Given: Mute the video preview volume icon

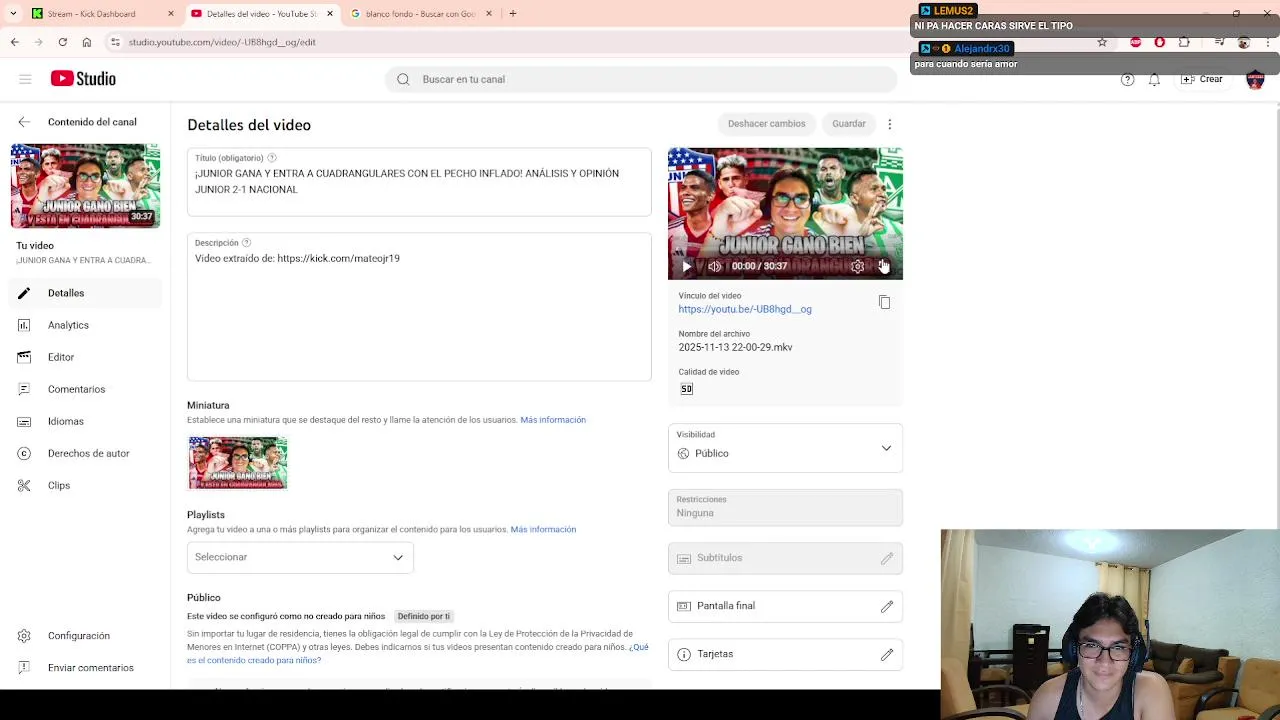Looking at the screenshot, I should tap(714, 266).
